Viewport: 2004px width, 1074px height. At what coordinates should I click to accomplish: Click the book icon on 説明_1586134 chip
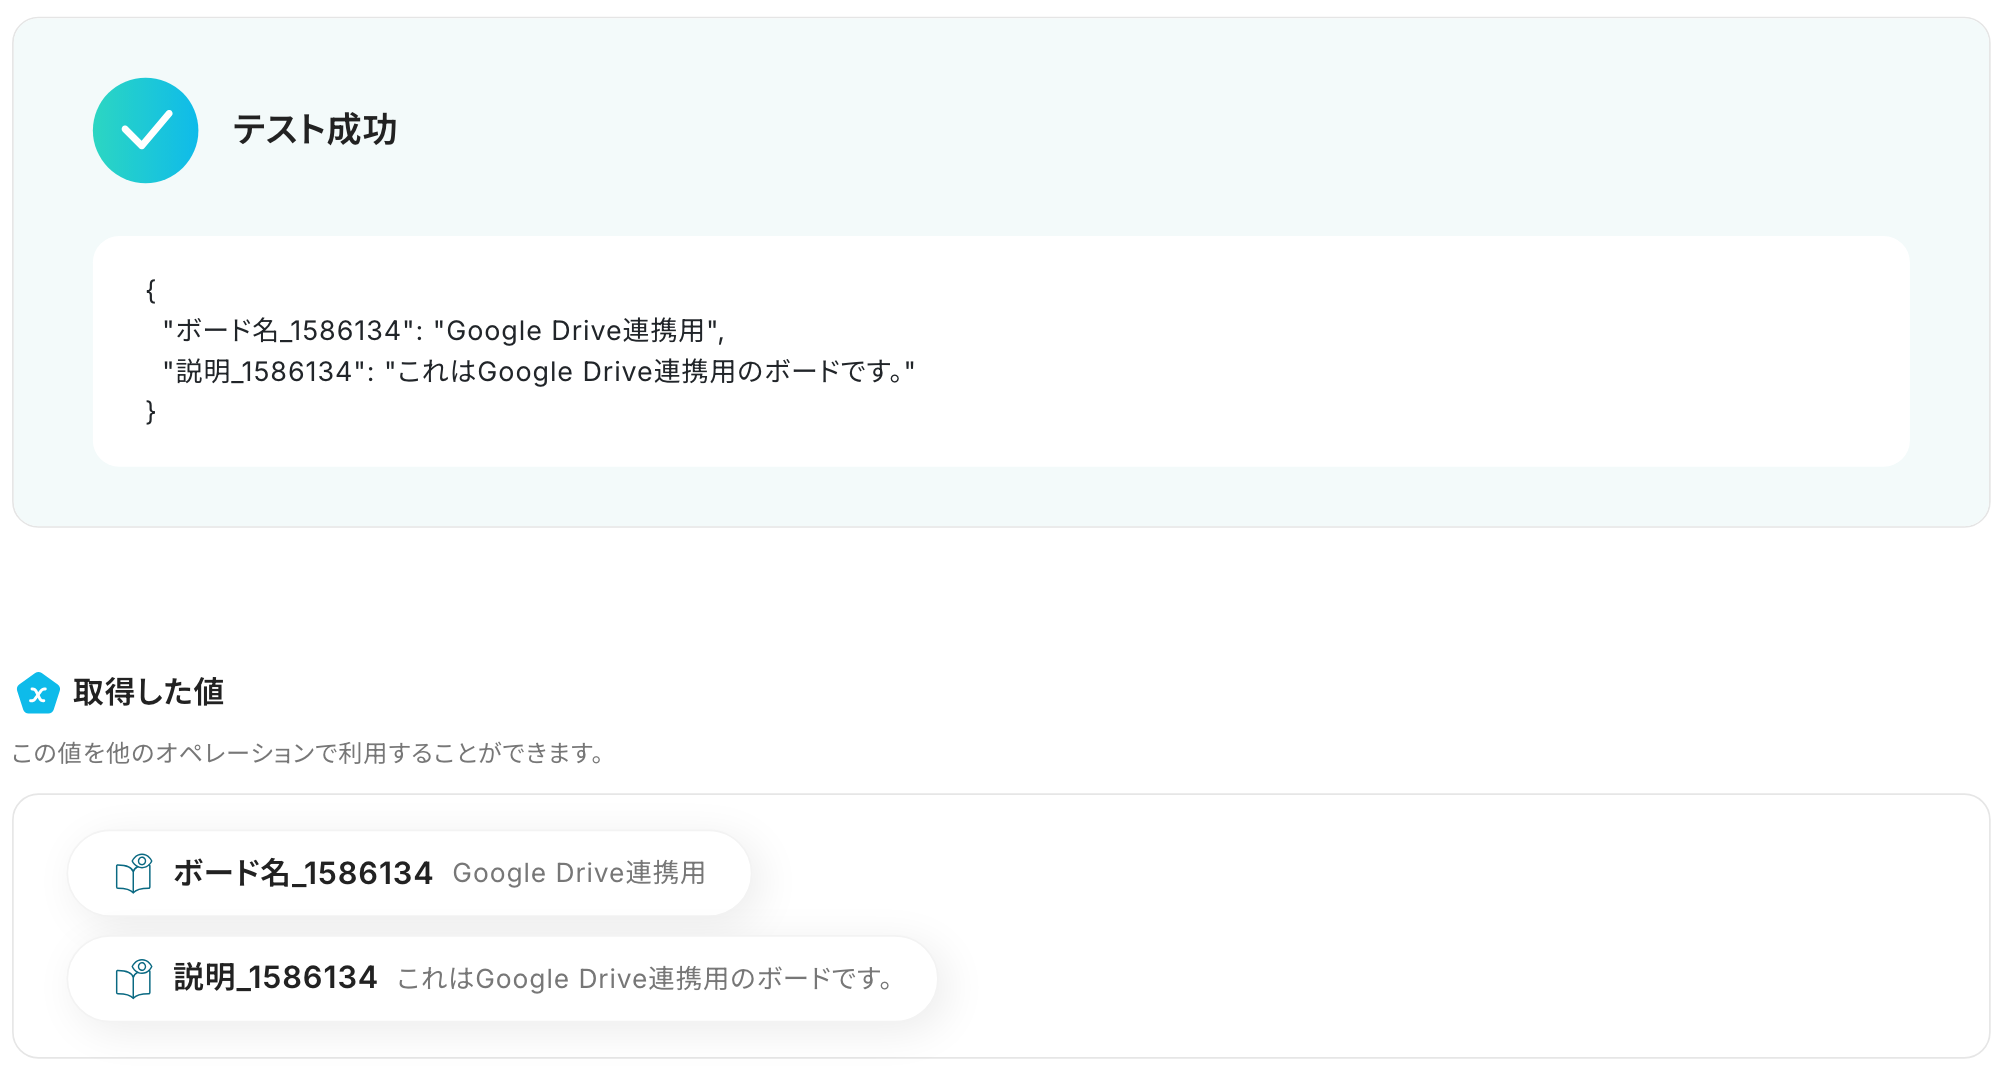[x=134, y=979]
